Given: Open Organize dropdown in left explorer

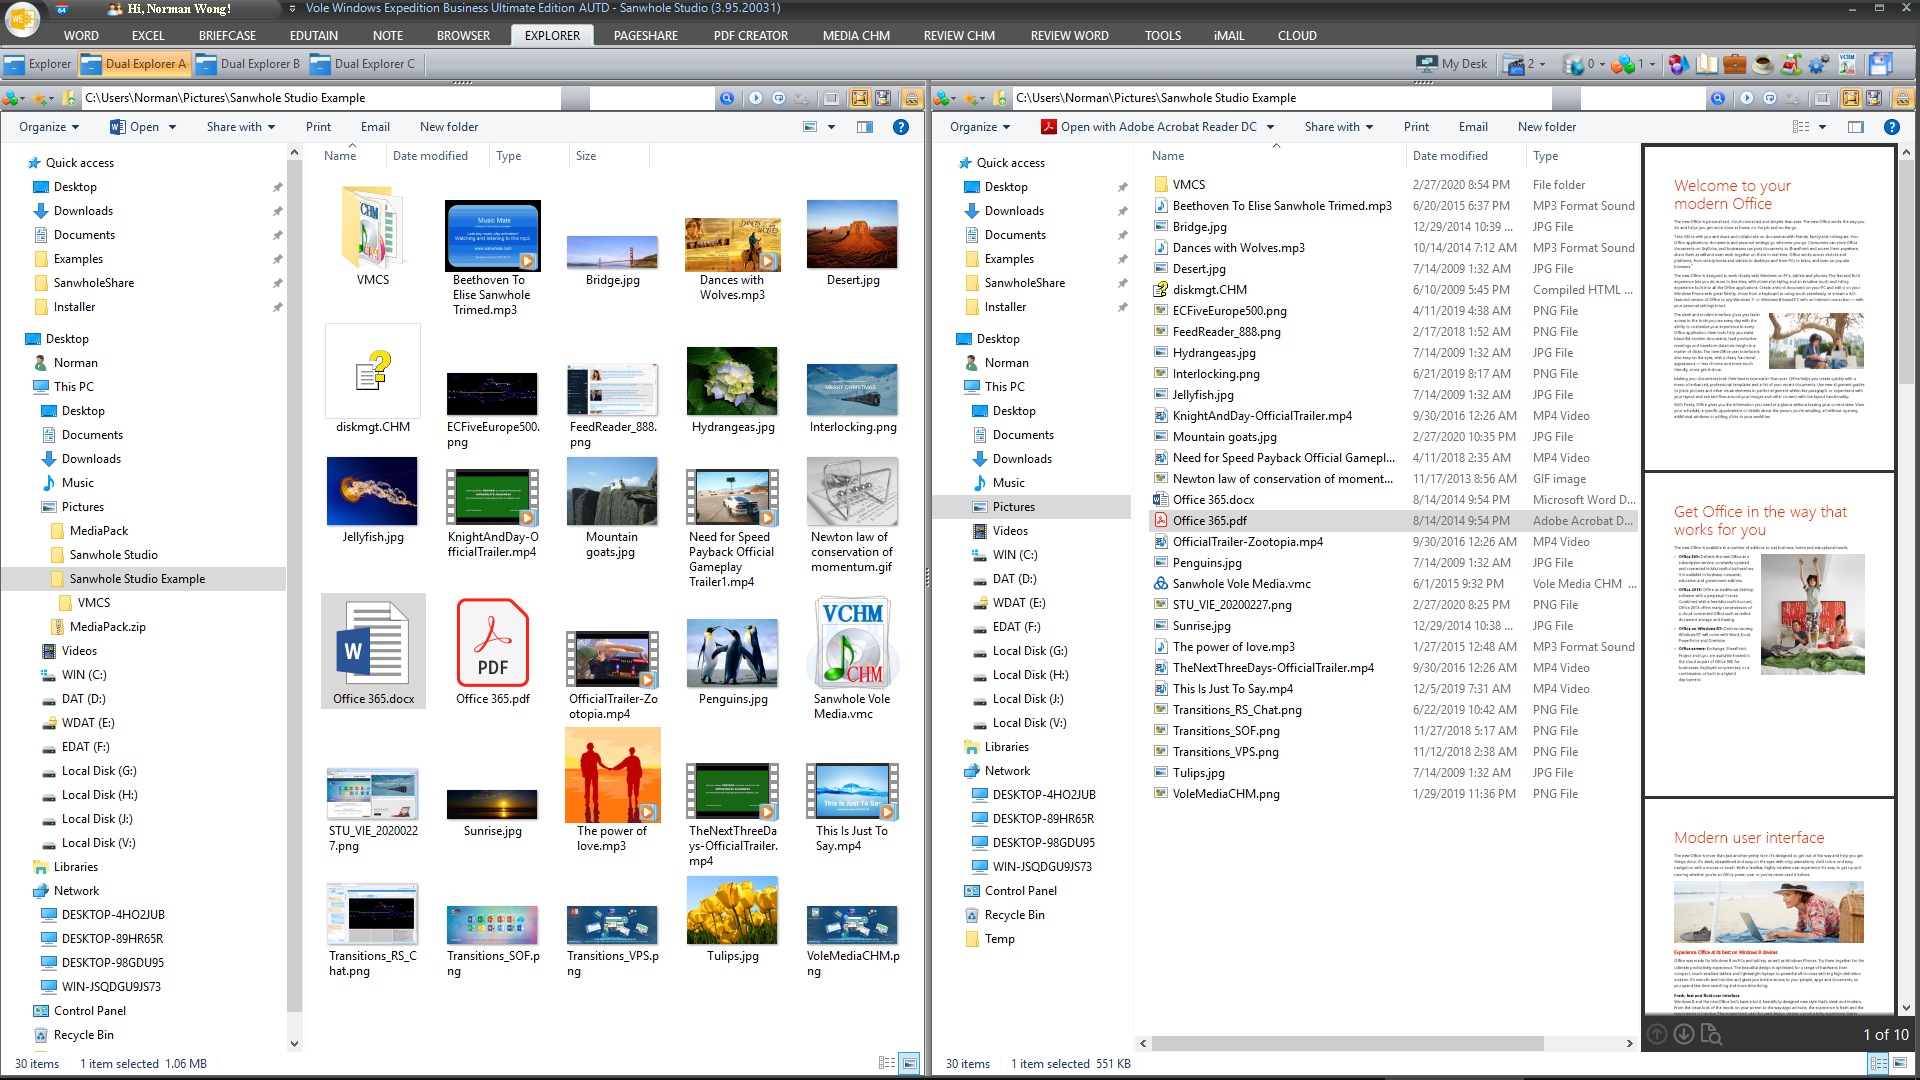Looking at the screenshot, I should [48, 127].
